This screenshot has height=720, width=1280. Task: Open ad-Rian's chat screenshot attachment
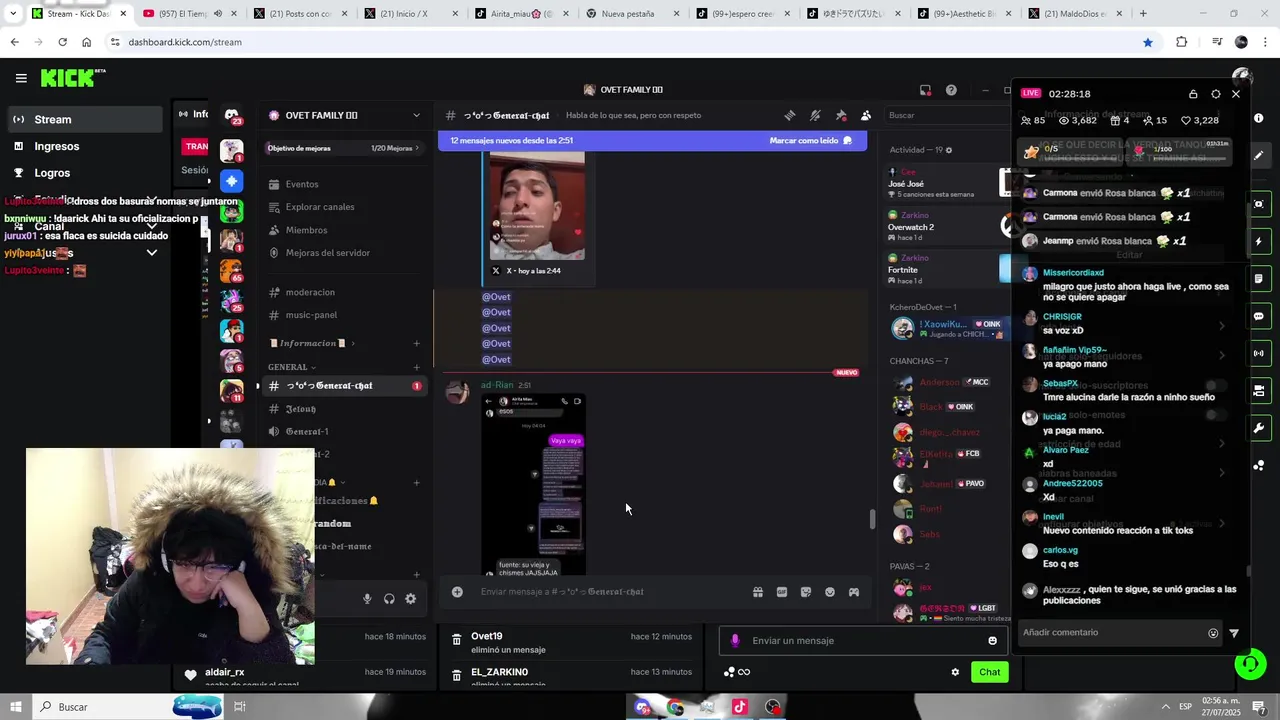[533, 484]
